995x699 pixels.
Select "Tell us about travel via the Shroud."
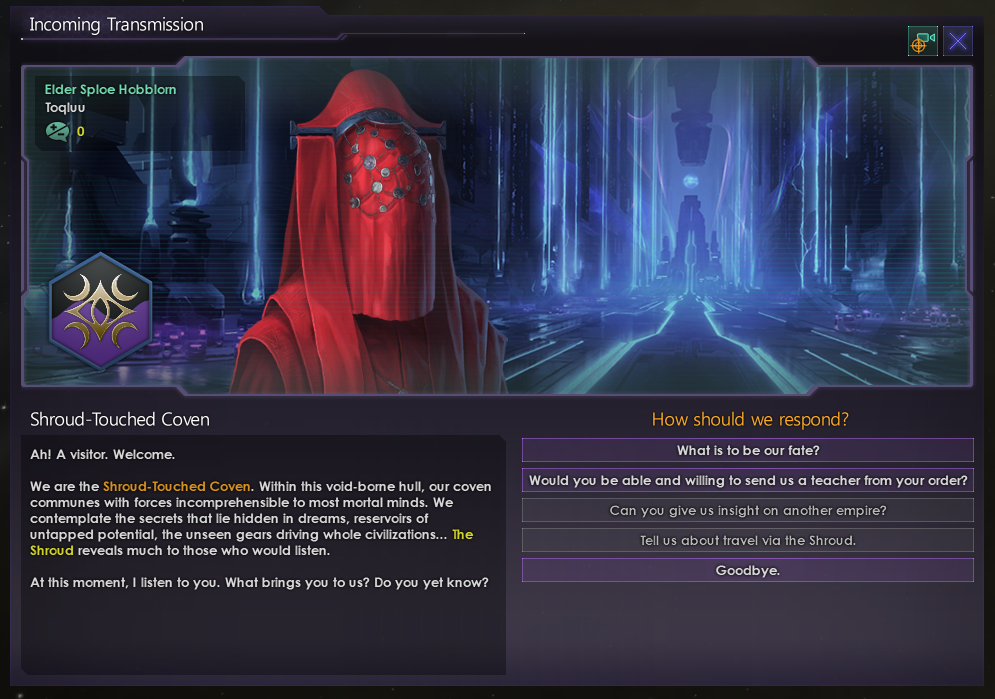click(748, 540)
